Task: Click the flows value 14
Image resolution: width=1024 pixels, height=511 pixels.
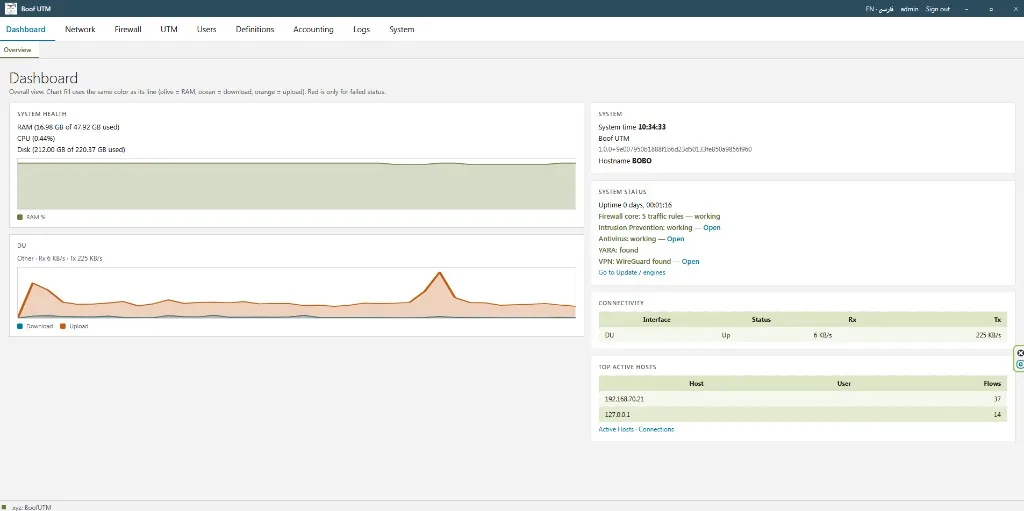Action: click(997, 414)
